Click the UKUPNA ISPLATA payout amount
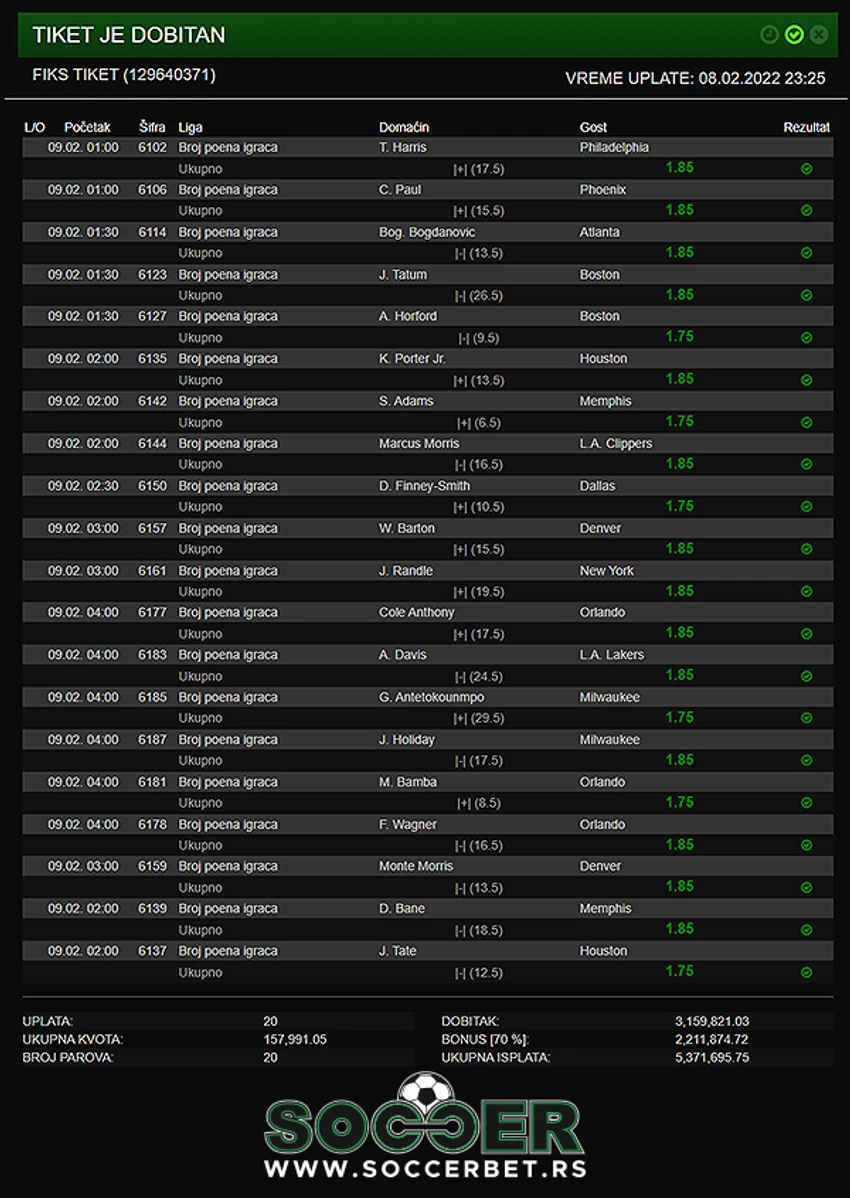The height and width of the screenshot is (1198, 850). point(712,1057)
